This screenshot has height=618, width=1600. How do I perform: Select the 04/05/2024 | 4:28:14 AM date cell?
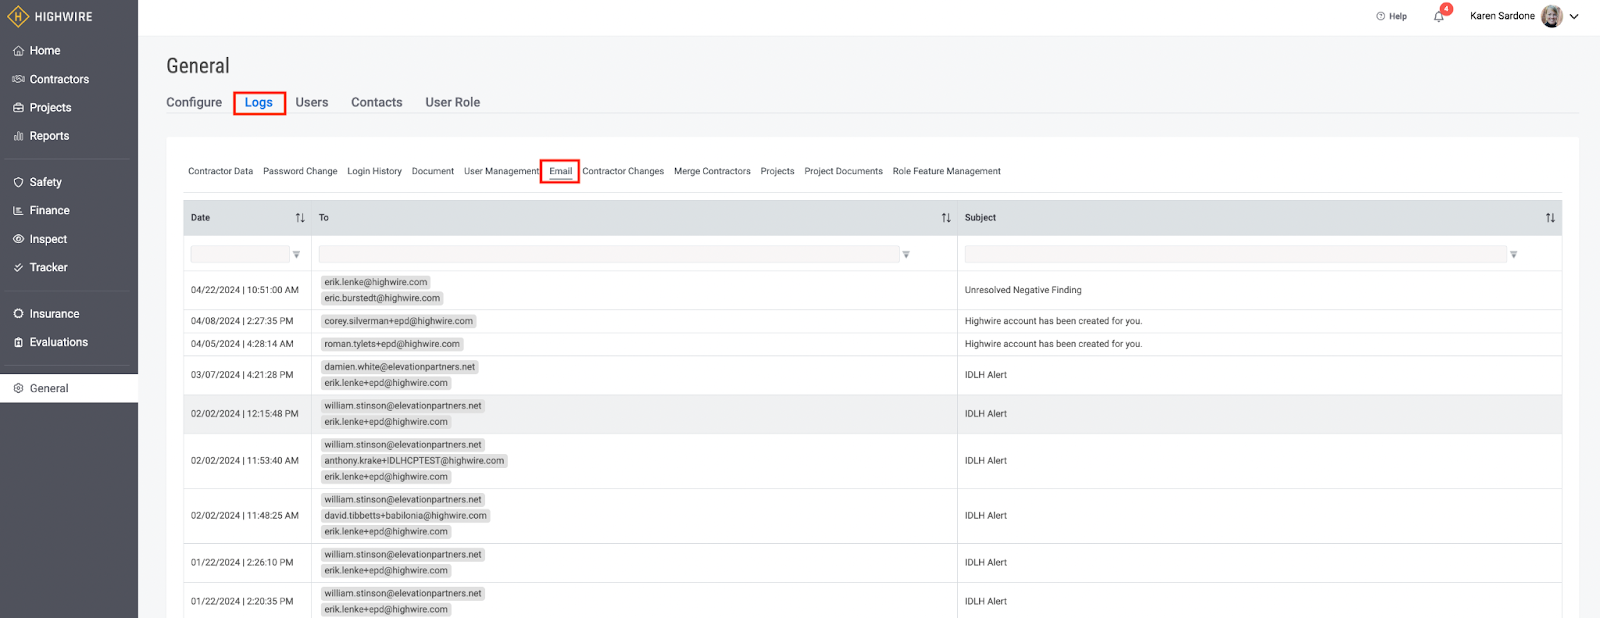tap(242, 344)
